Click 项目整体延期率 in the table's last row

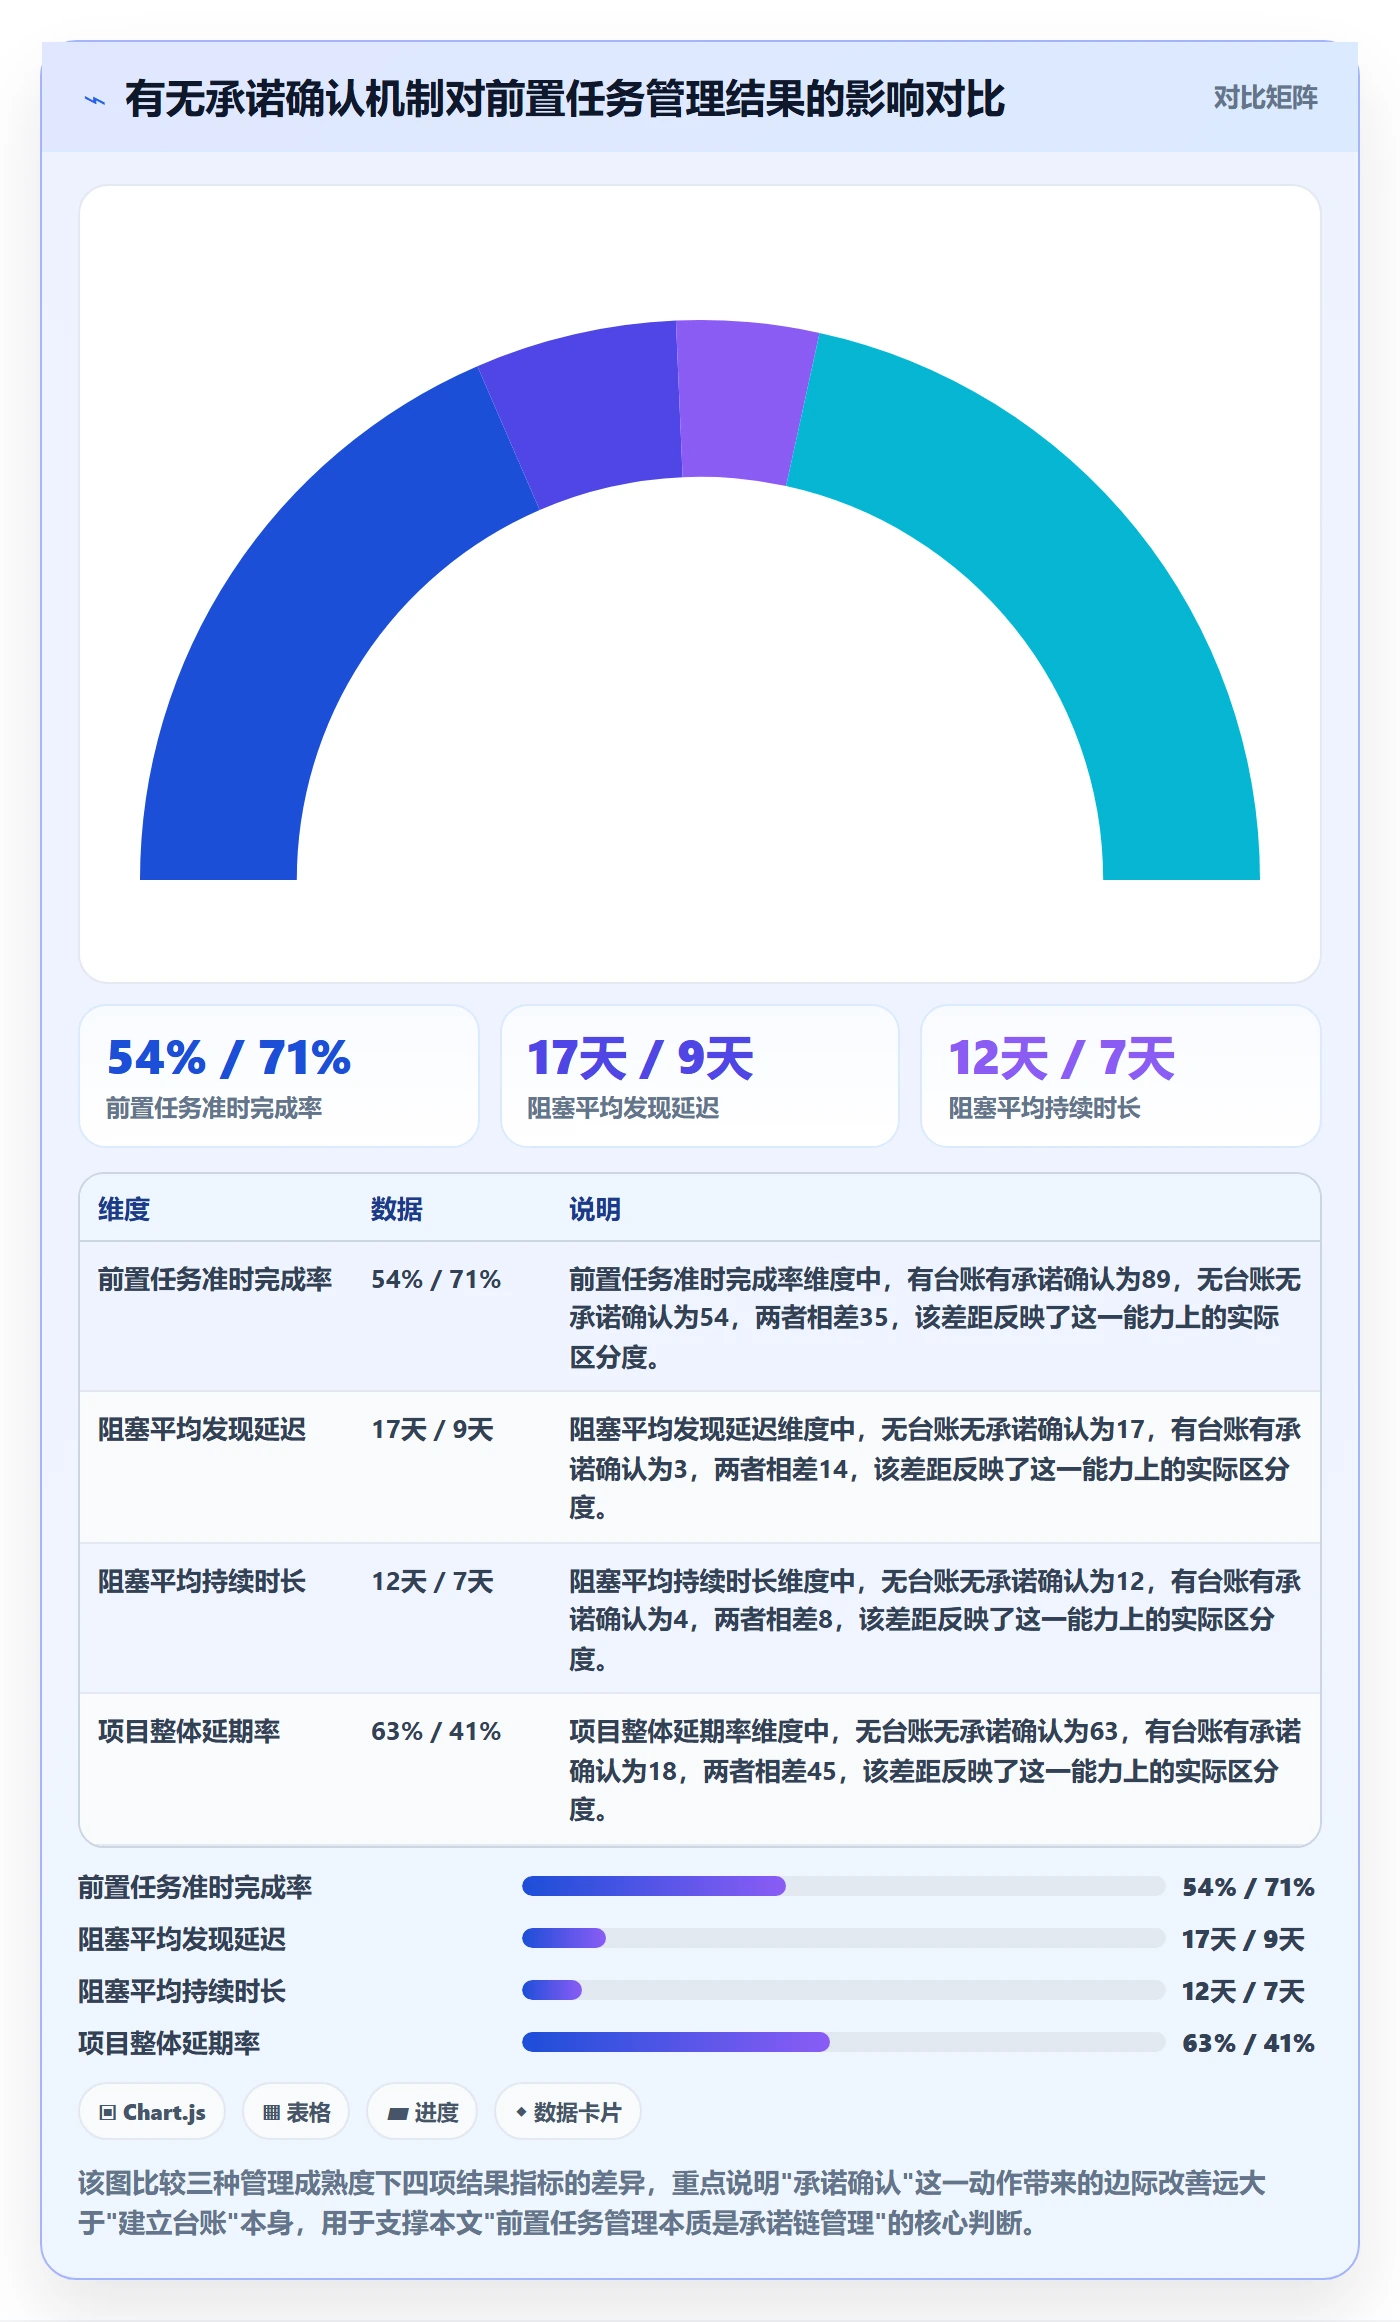(x=189, y=1731)
